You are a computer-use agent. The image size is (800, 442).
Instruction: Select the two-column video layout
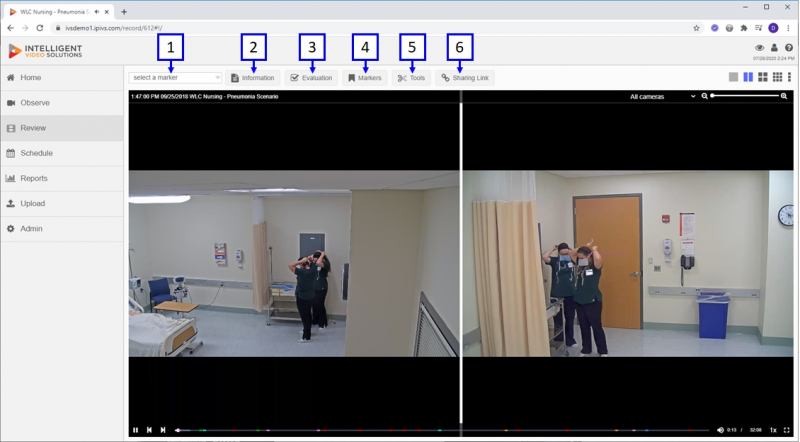tap(748, 77)
